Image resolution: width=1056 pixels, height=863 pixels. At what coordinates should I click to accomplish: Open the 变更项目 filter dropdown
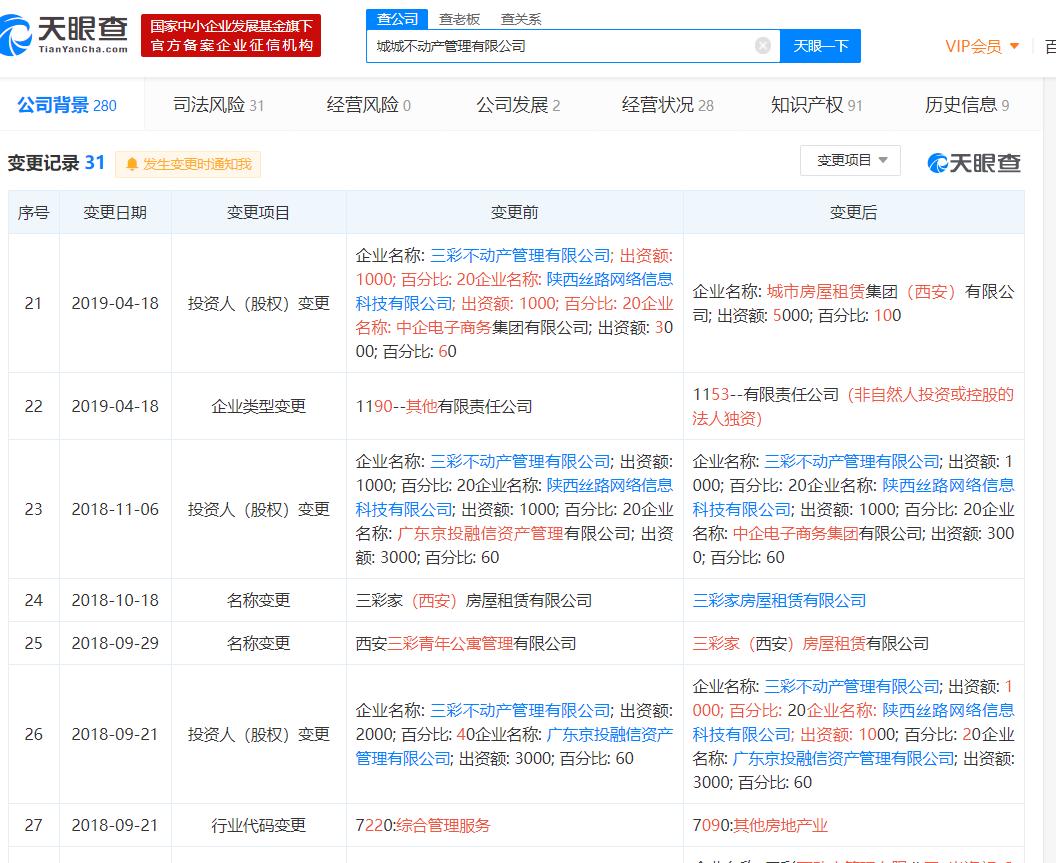pyautogui.click(x=850, y=160)
